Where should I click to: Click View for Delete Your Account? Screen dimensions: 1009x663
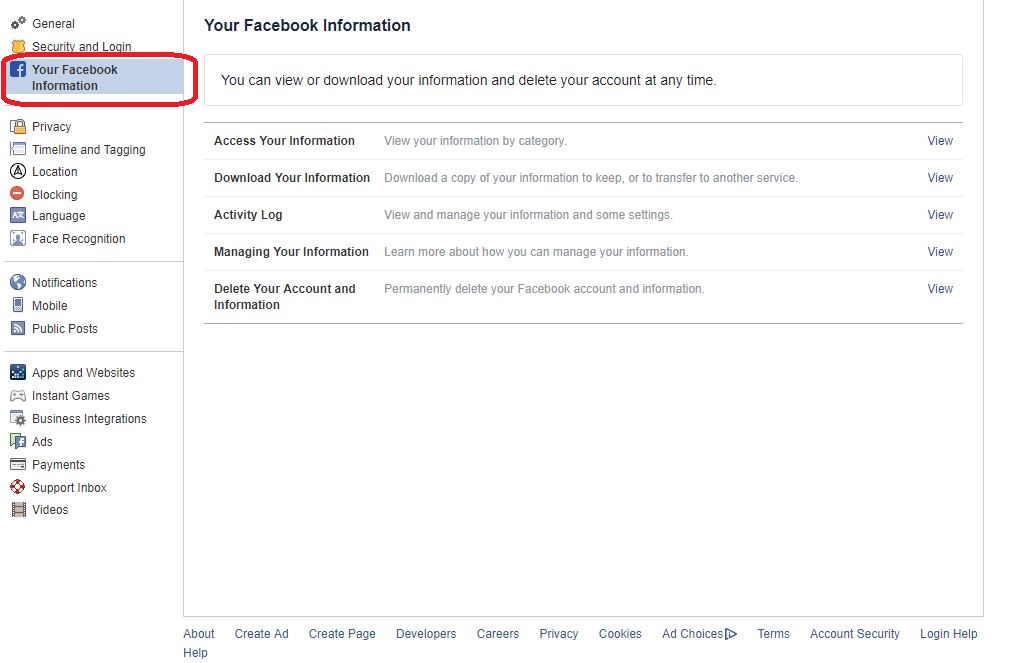point(939,289)
